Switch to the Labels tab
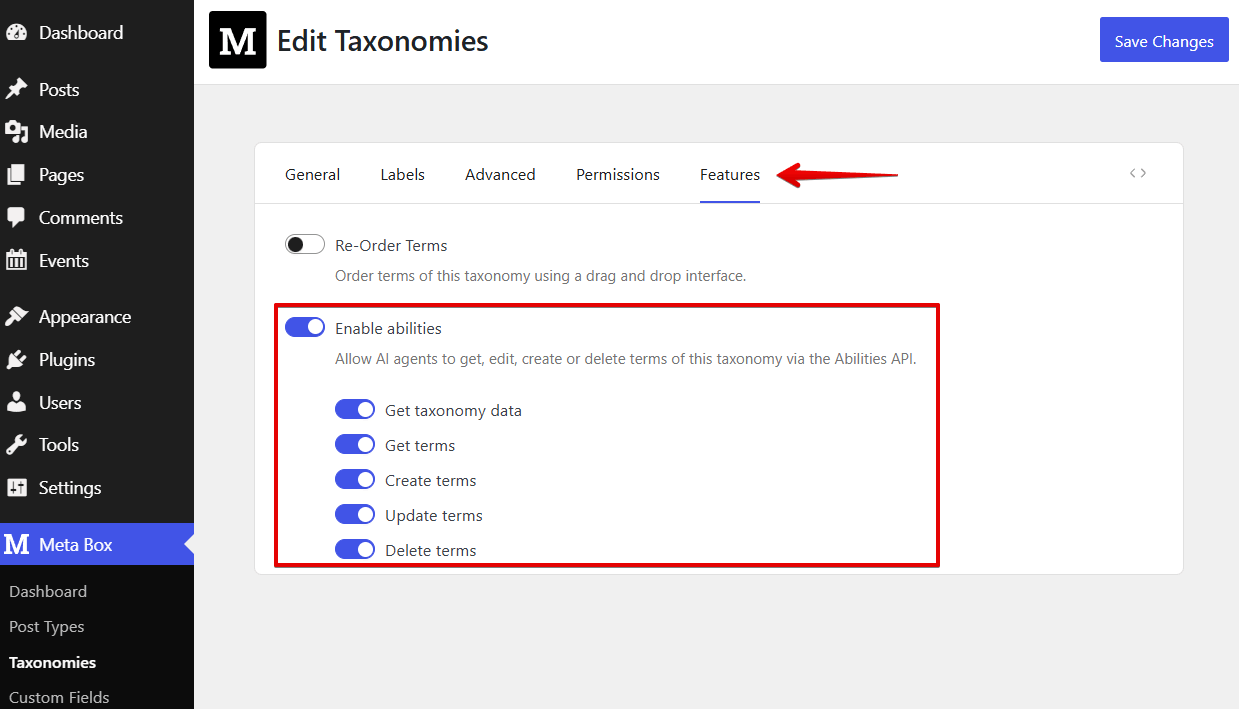Screen dimensions: 1239x709 coord(402,174)
